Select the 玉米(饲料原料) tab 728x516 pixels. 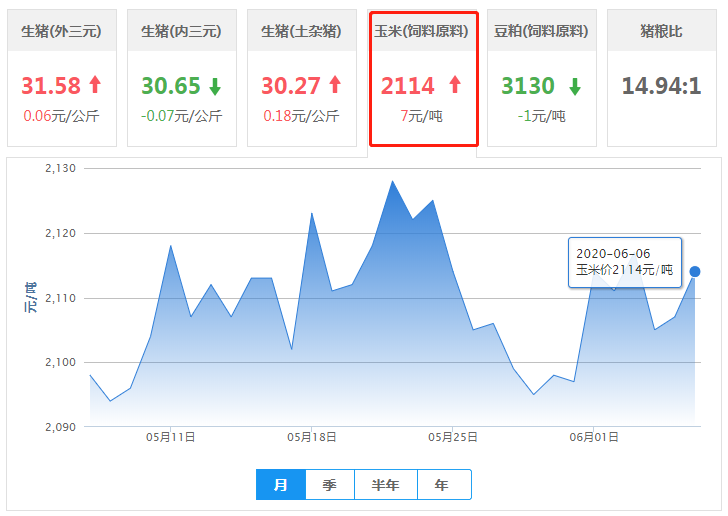tap(422, 31)
